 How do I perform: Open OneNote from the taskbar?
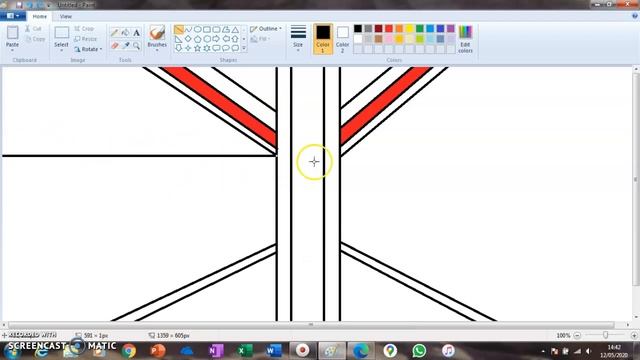(x=216, y=350)
